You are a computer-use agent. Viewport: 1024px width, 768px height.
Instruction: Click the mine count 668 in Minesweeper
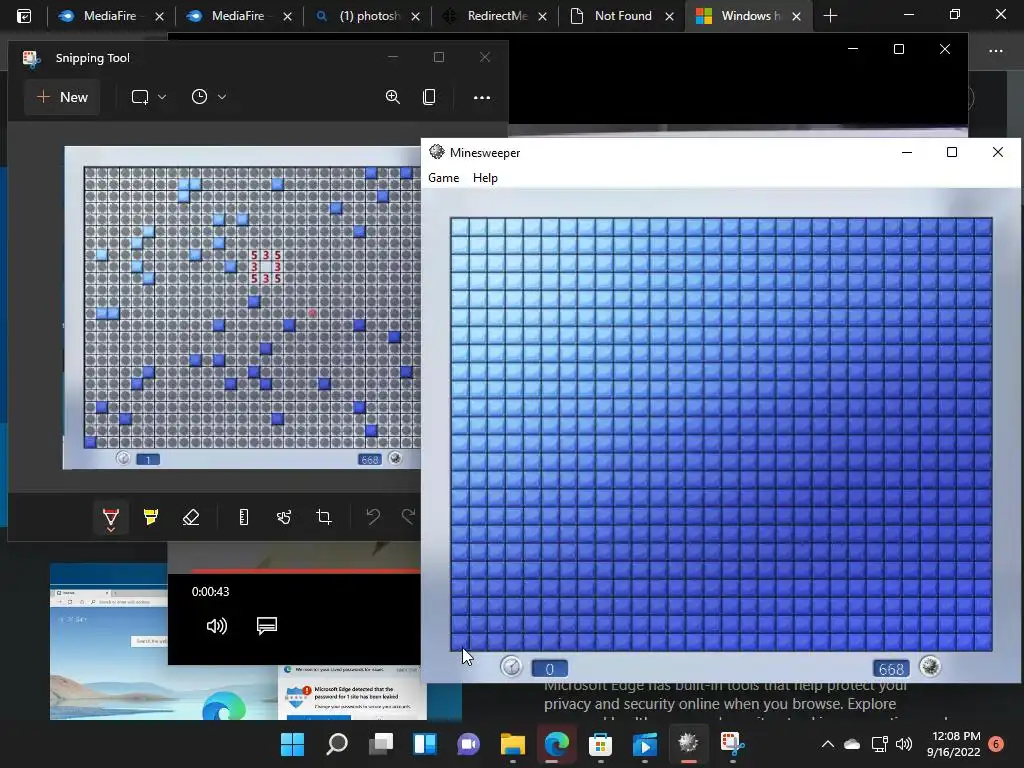tap(891, 669)
